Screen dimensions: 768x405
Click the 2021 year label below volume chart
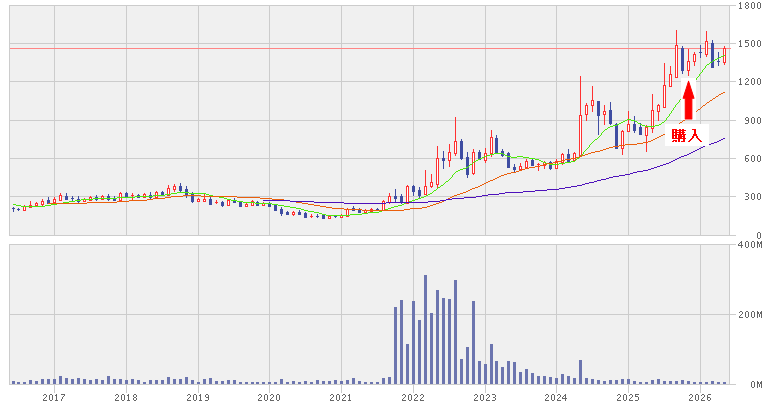pyautogui.click(x=341, y=398)
